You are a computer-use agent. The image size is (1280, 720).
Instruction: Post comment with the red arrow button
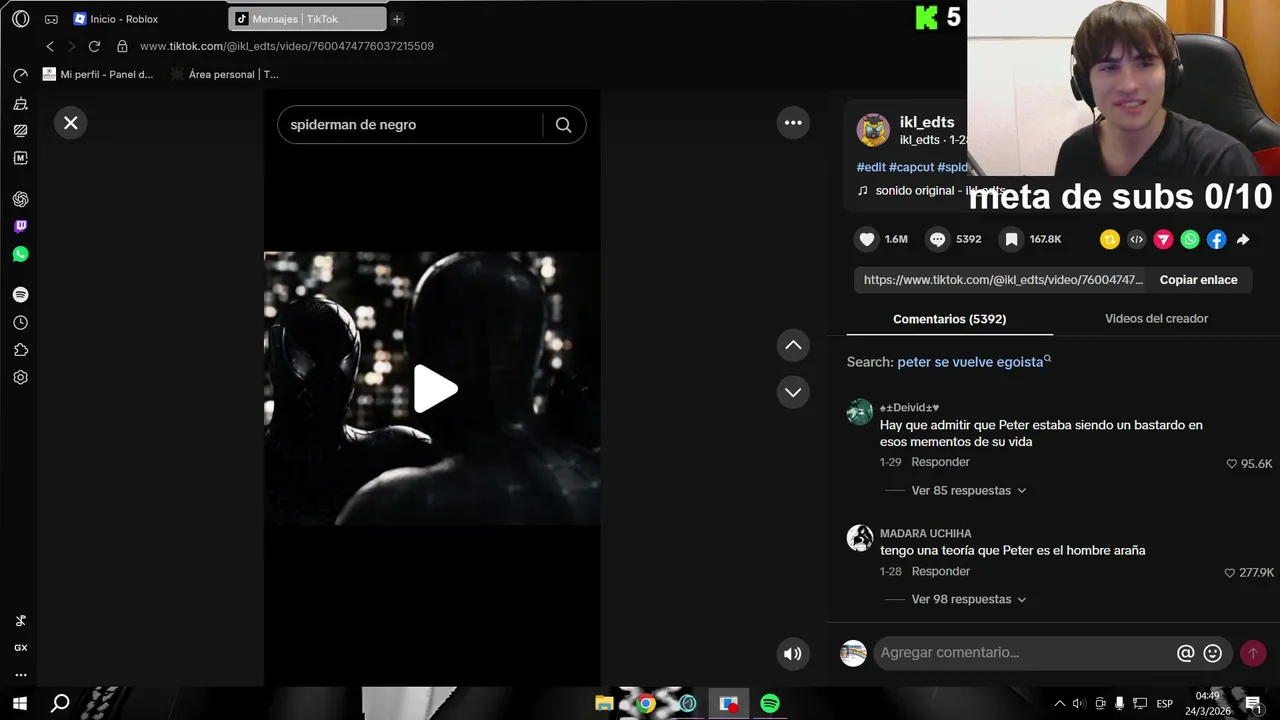click(1253, 653)
